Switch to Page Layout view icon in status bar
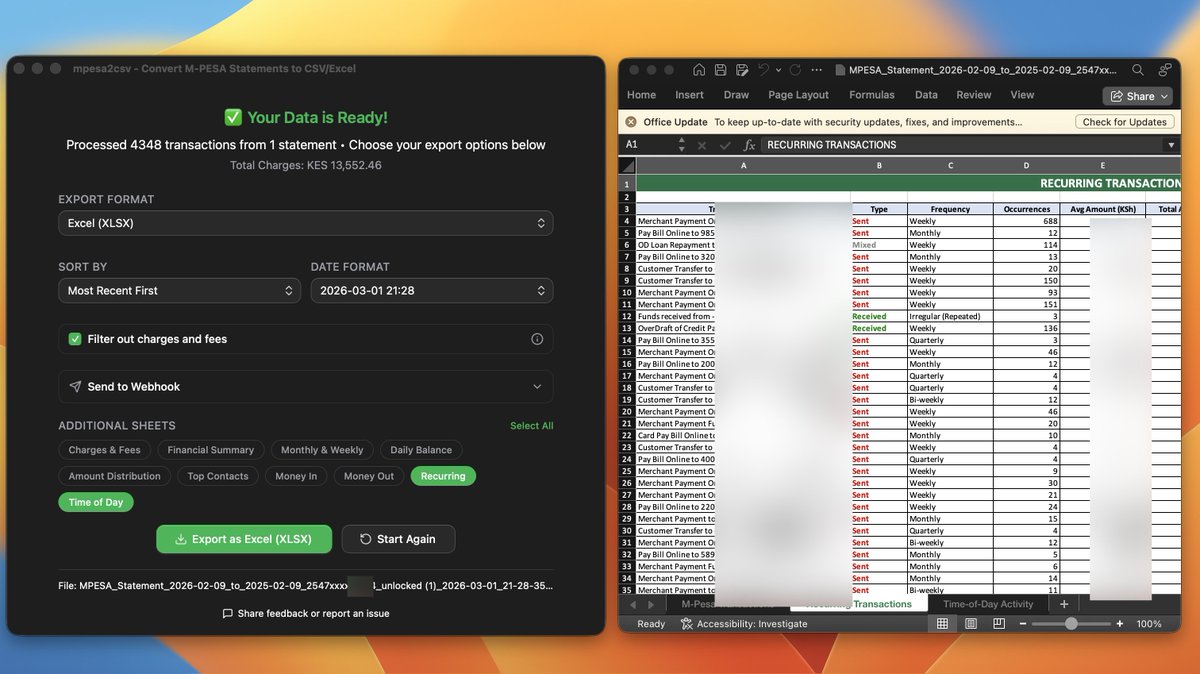The height and width of the screenshot is (674, 1200). pyautogui.click(x=970, y=624)
